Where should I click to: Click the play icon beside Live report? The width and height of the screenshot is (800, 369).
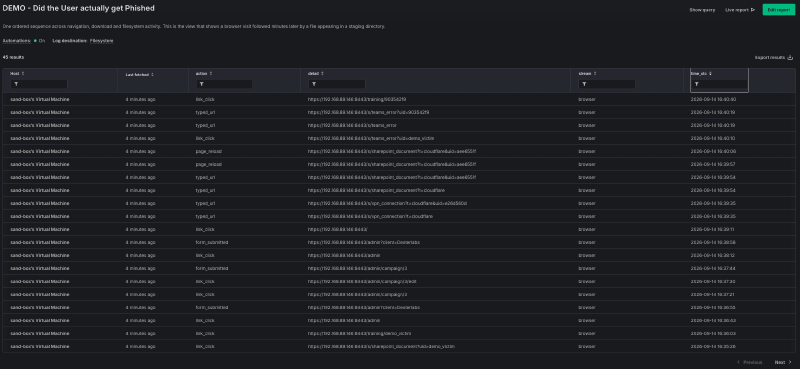[753, 10]
